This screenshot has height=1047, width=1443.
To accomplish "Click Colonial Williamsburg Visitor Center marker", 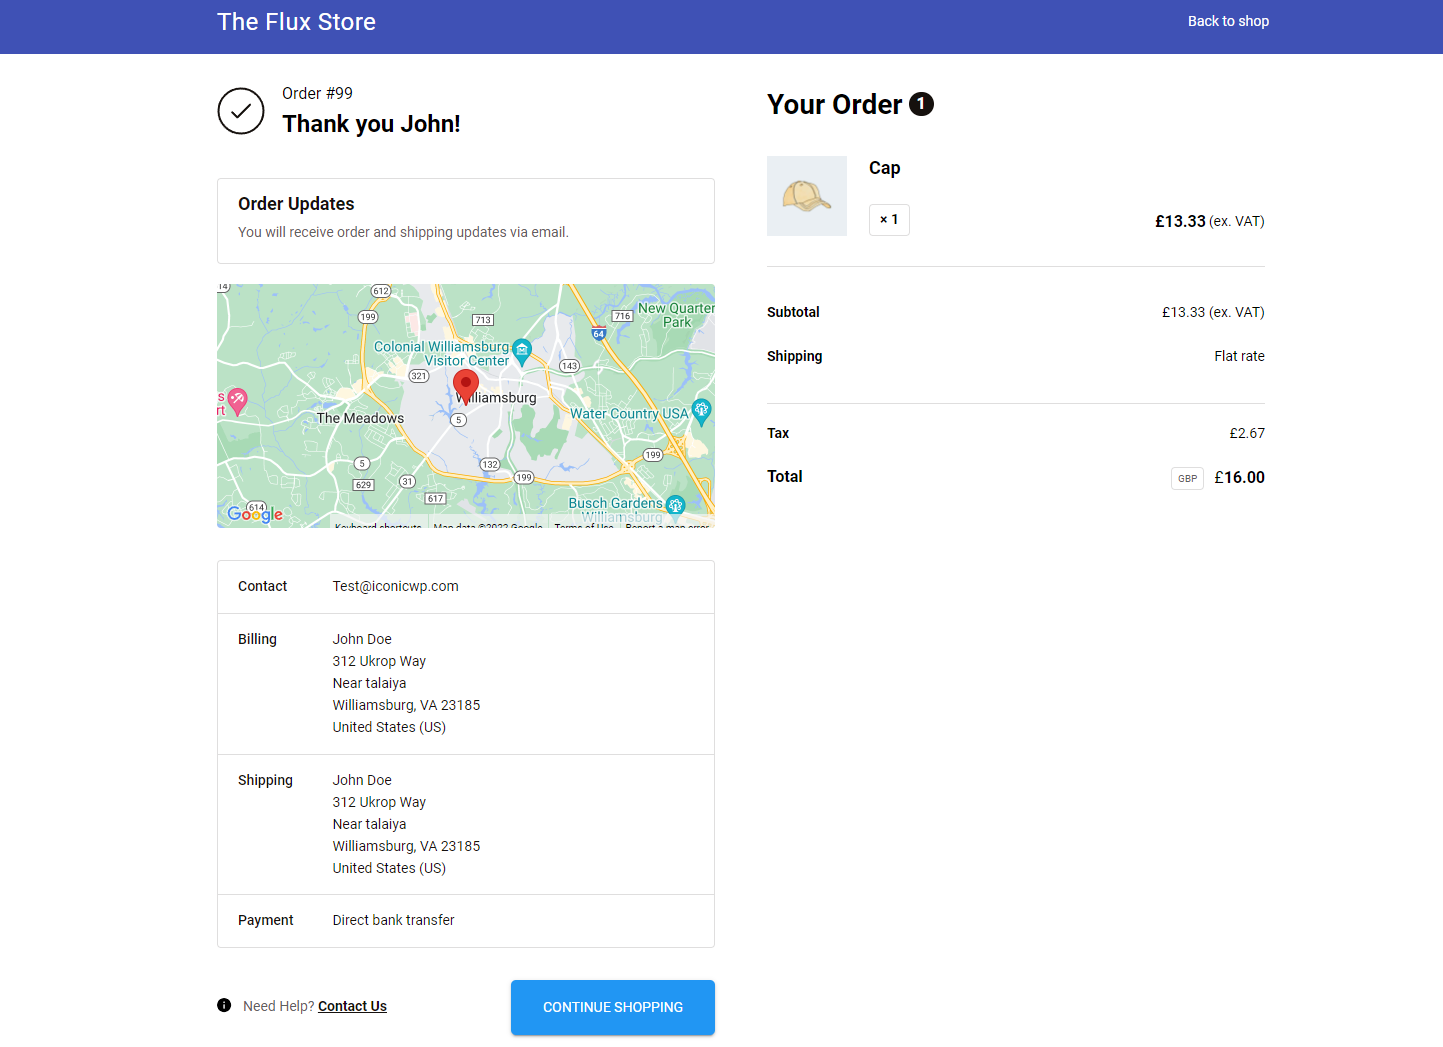I will 521,351.
